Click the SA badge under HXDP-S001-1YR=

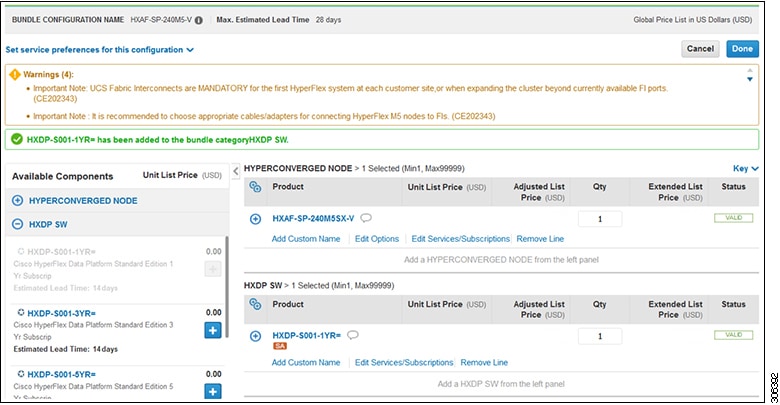point(280,346)
